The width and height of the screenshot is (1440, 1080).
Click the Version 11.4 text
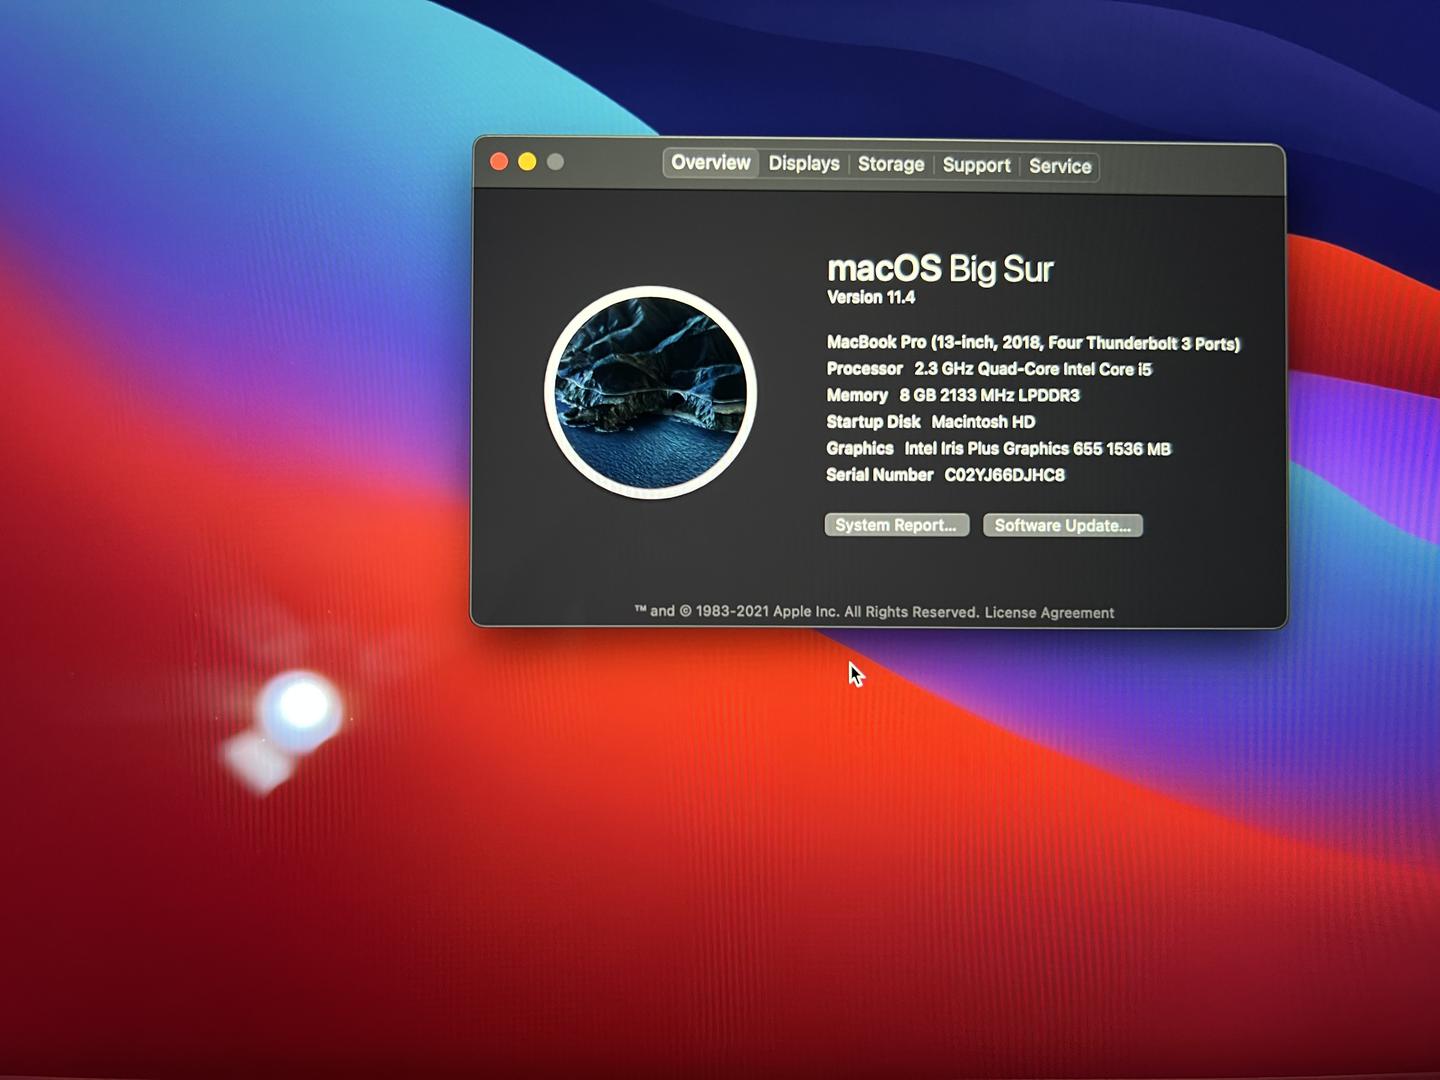coord(871,297)
